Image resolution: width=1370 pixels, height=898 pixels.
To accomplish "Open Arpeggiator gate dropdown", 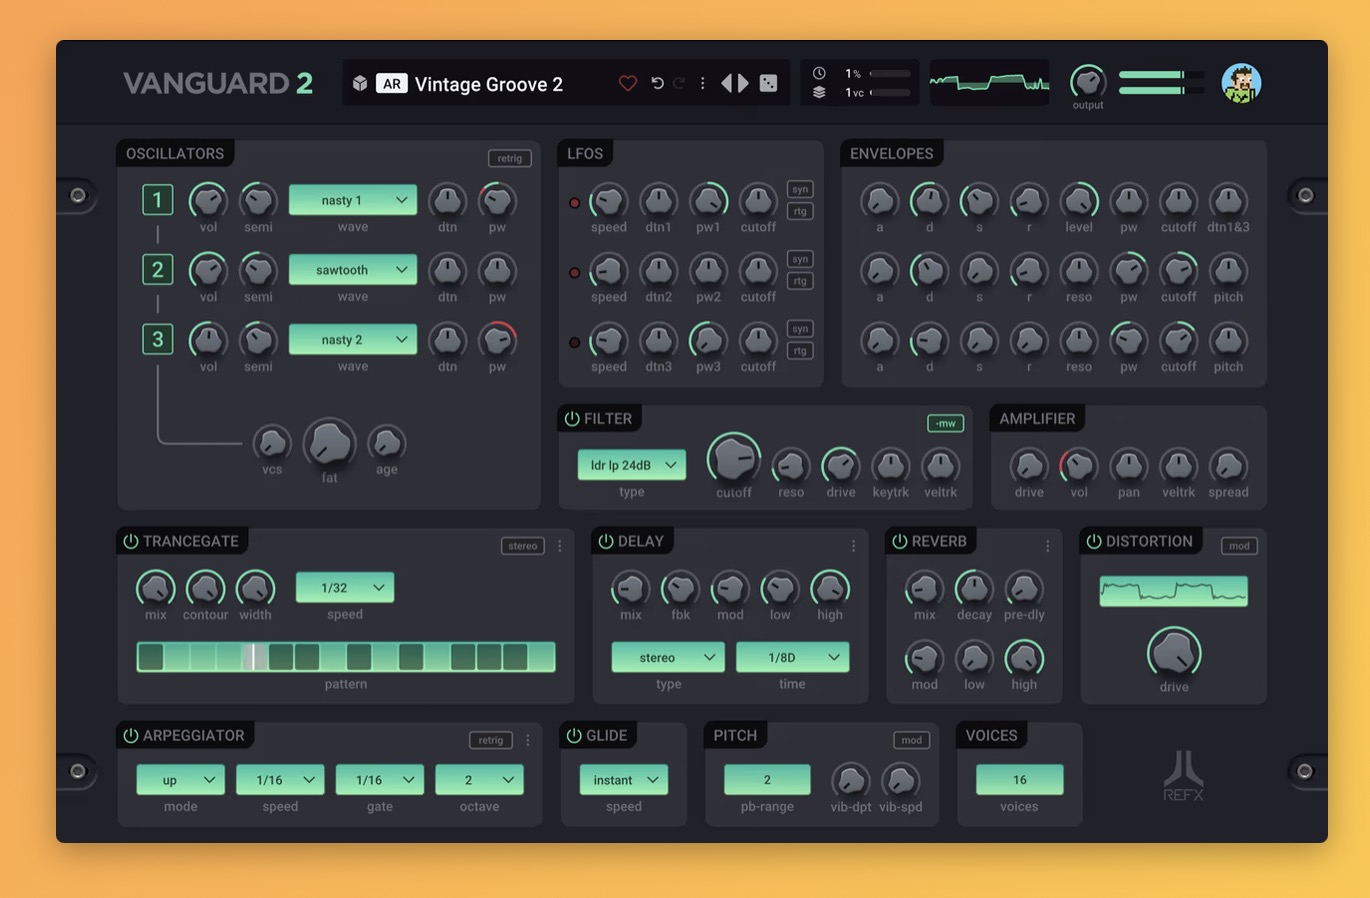I will point(380,780).
